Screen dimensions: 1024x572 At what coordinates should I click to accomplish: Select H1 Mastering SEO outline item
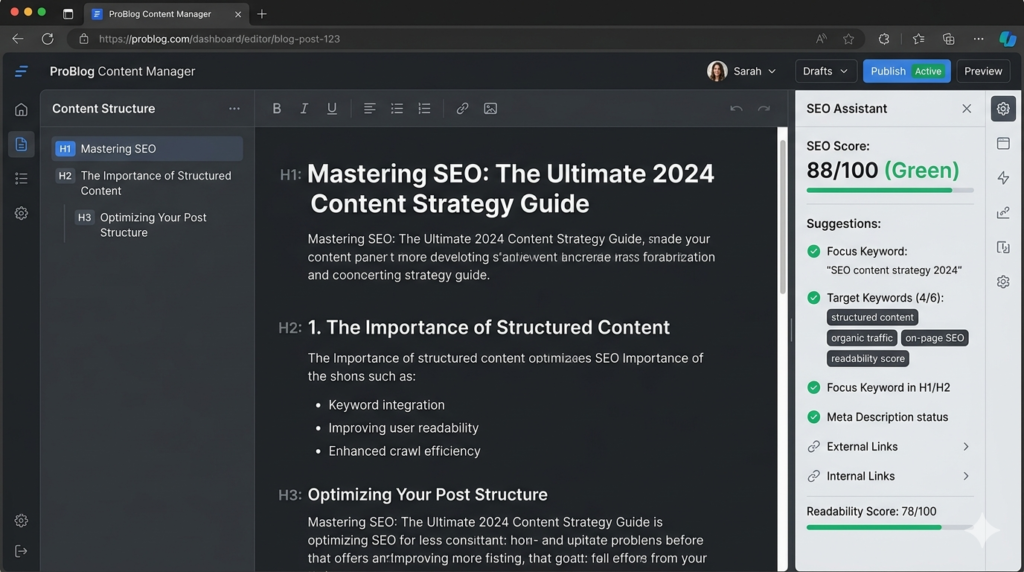click(147, 149)
